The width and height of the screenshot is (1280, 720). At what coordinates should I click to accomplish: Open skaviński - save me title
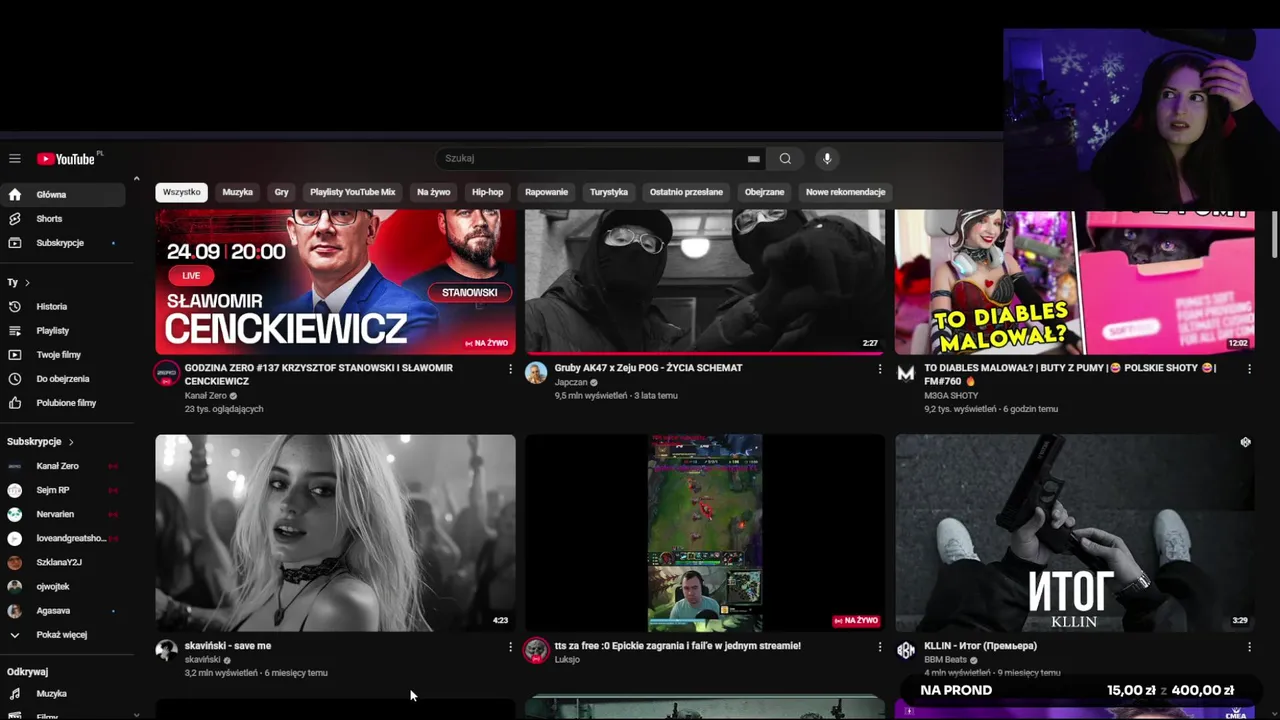pyautogui.click(x=228, y=646)
